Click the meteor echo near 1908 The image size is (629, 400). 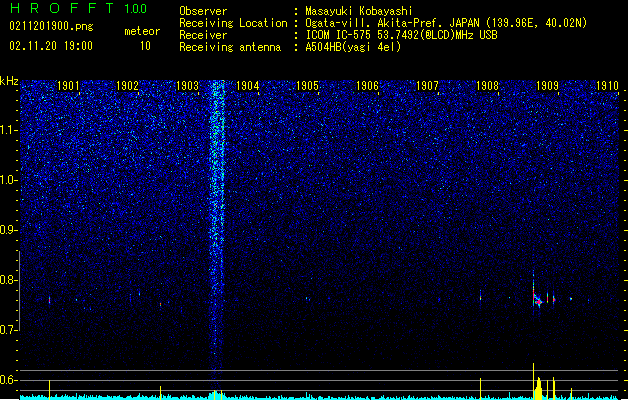click(x=480, y=298)
